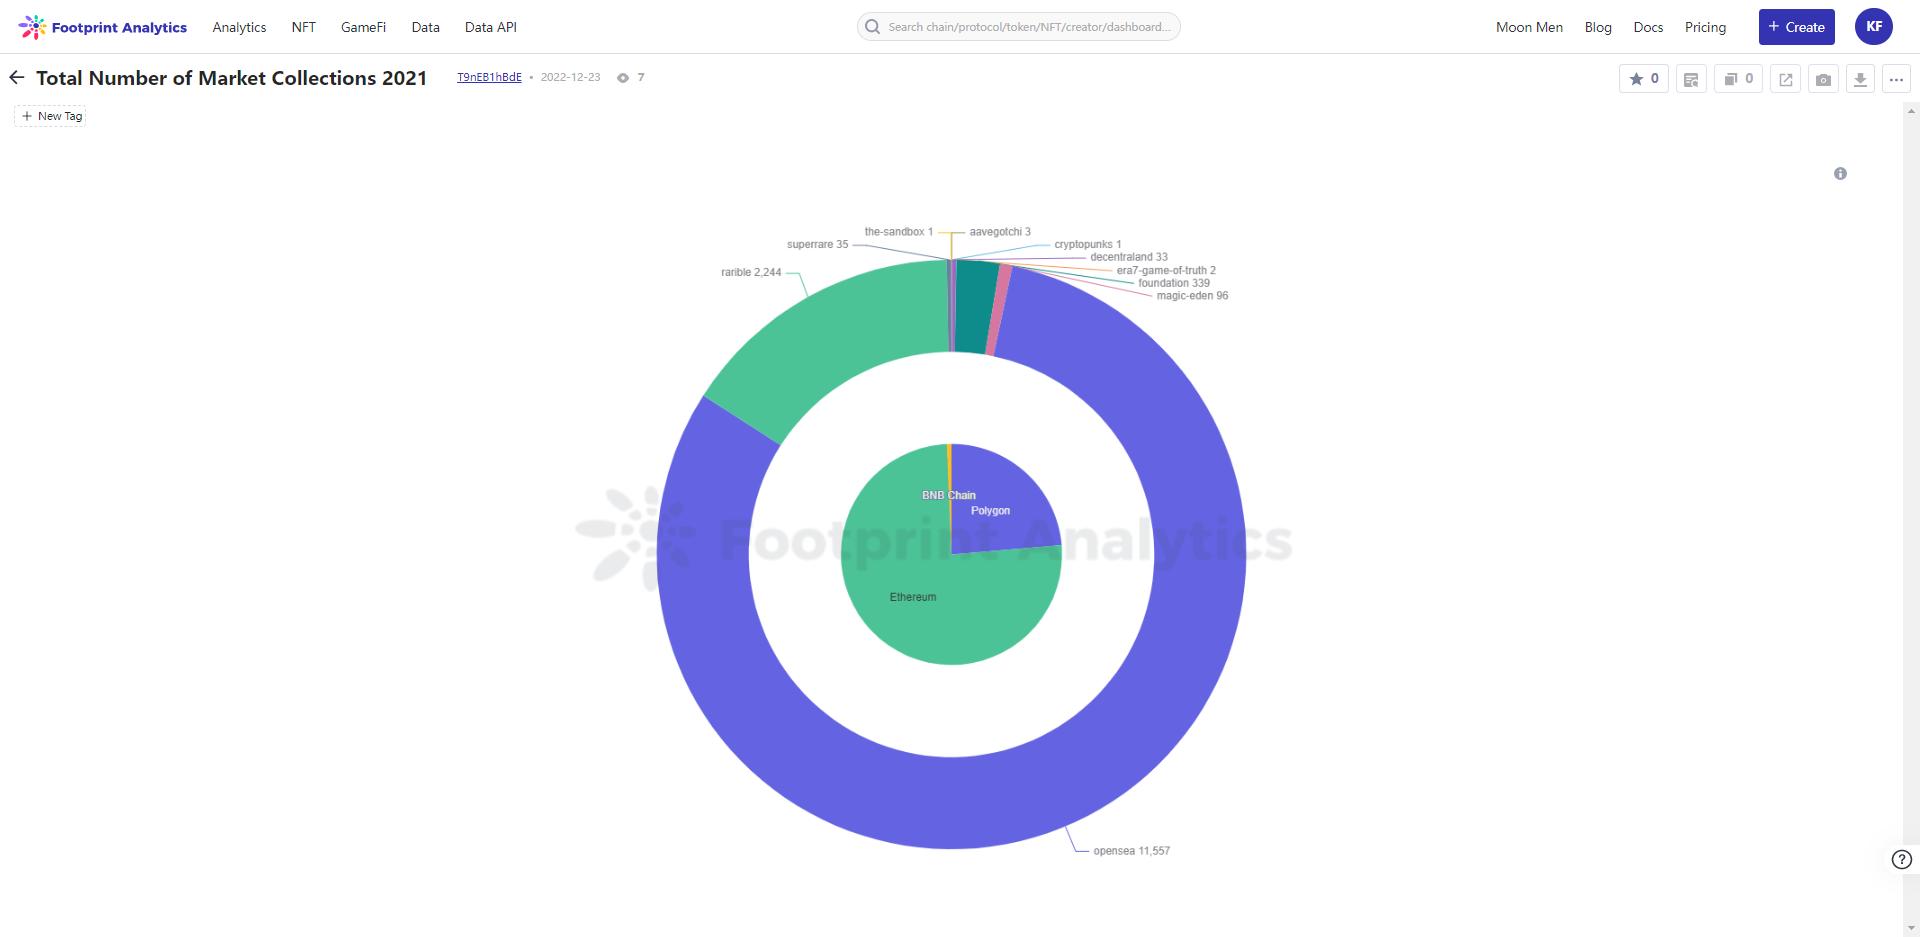Click the chart info icon
This screenshot has height=937, width=1920.
click(x=1840, y=174)
